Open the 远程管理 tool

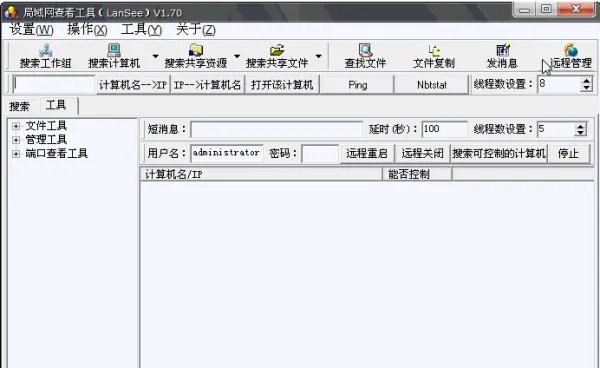coord(571,56)
